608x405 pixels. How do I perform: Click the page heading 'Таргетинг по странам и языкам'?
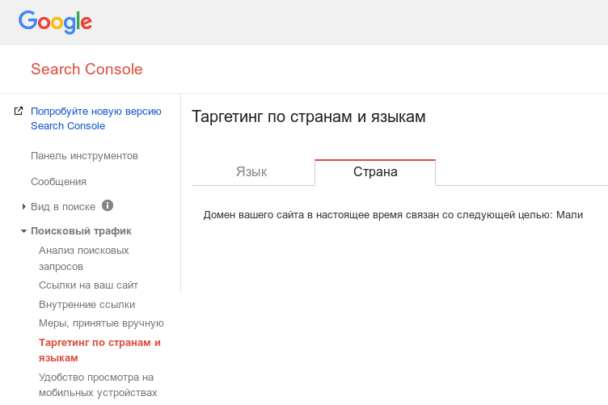click(309, 116)
